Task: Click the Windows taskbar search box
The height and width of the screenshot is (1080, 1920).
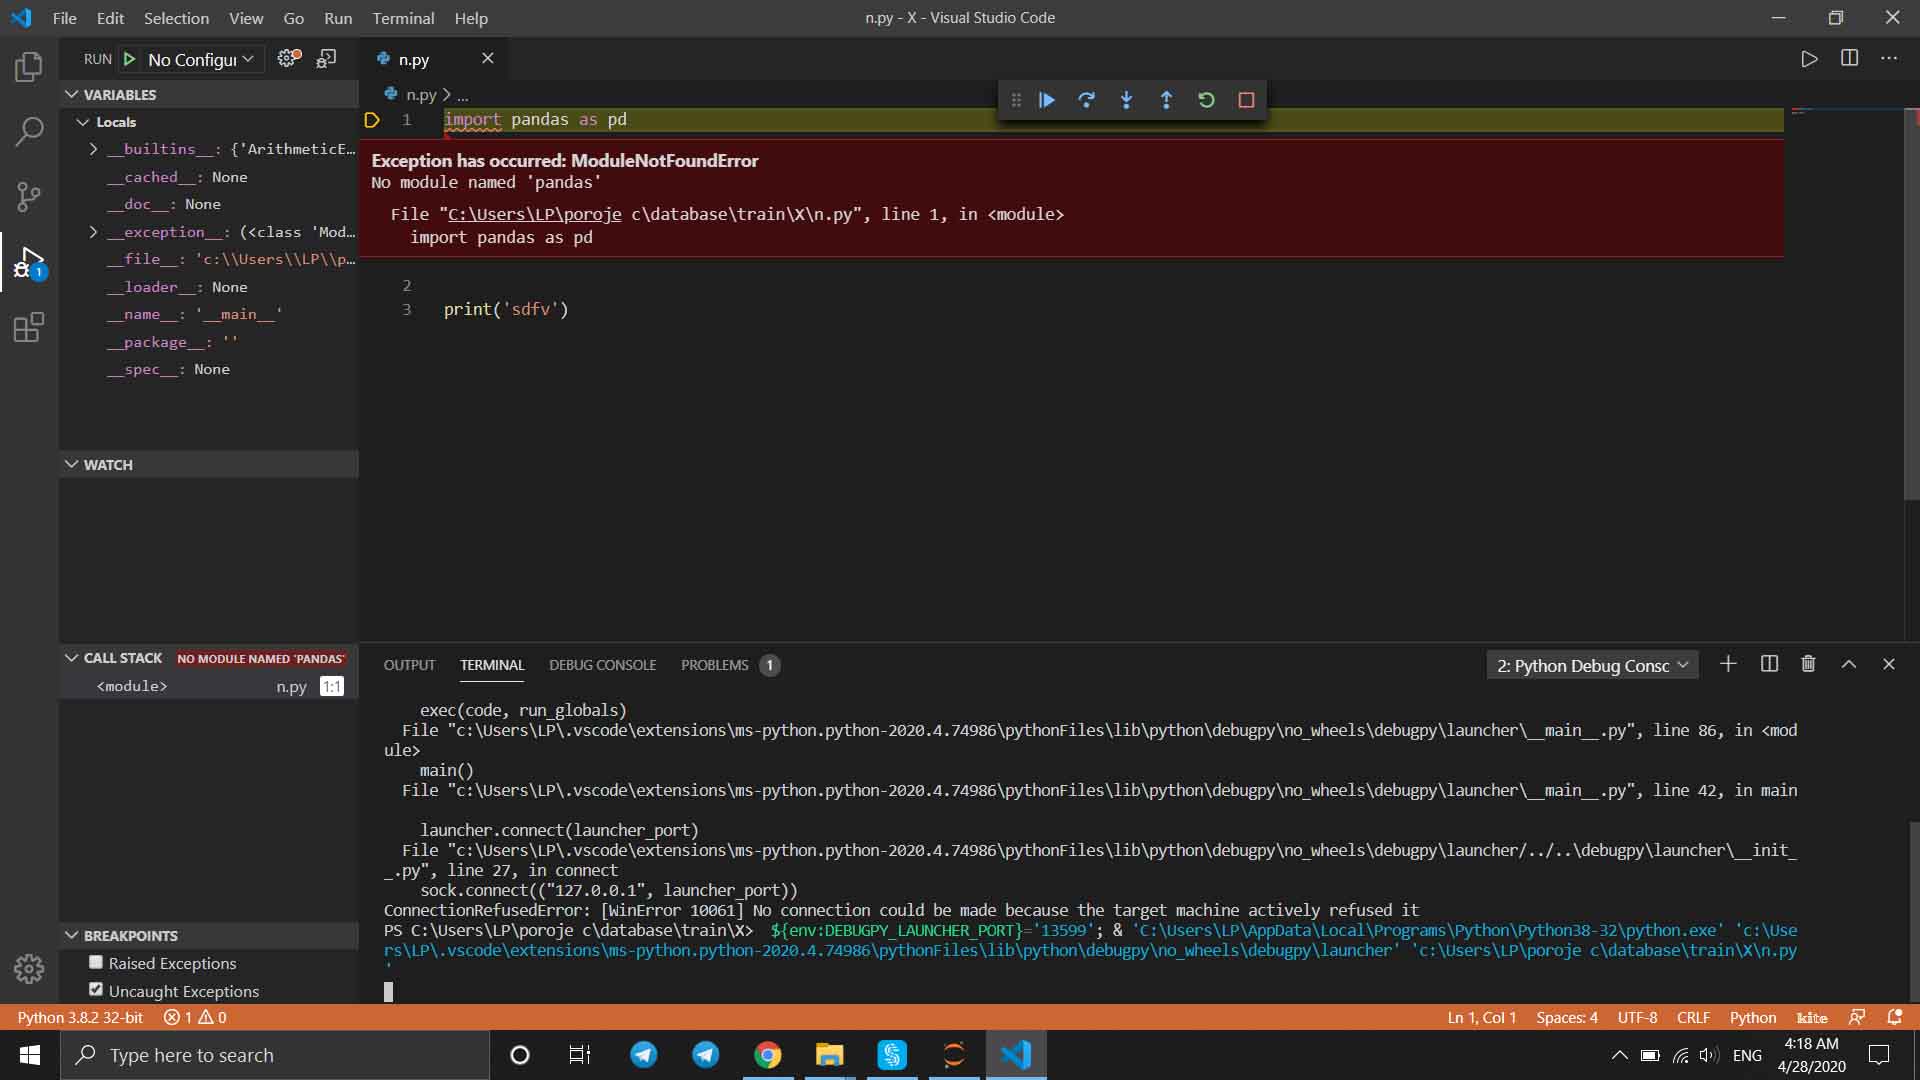Action: [275, 1055]
